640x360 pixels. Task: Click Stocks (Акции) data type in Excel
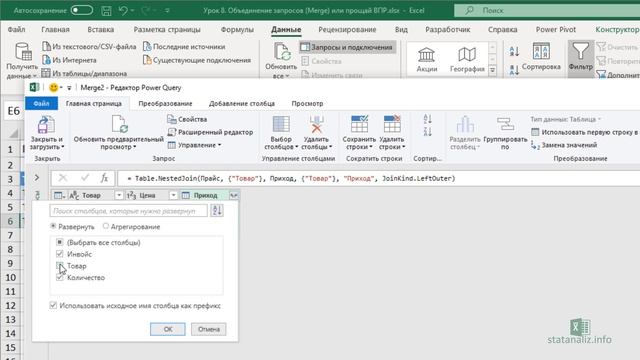(x=427, y=60)
